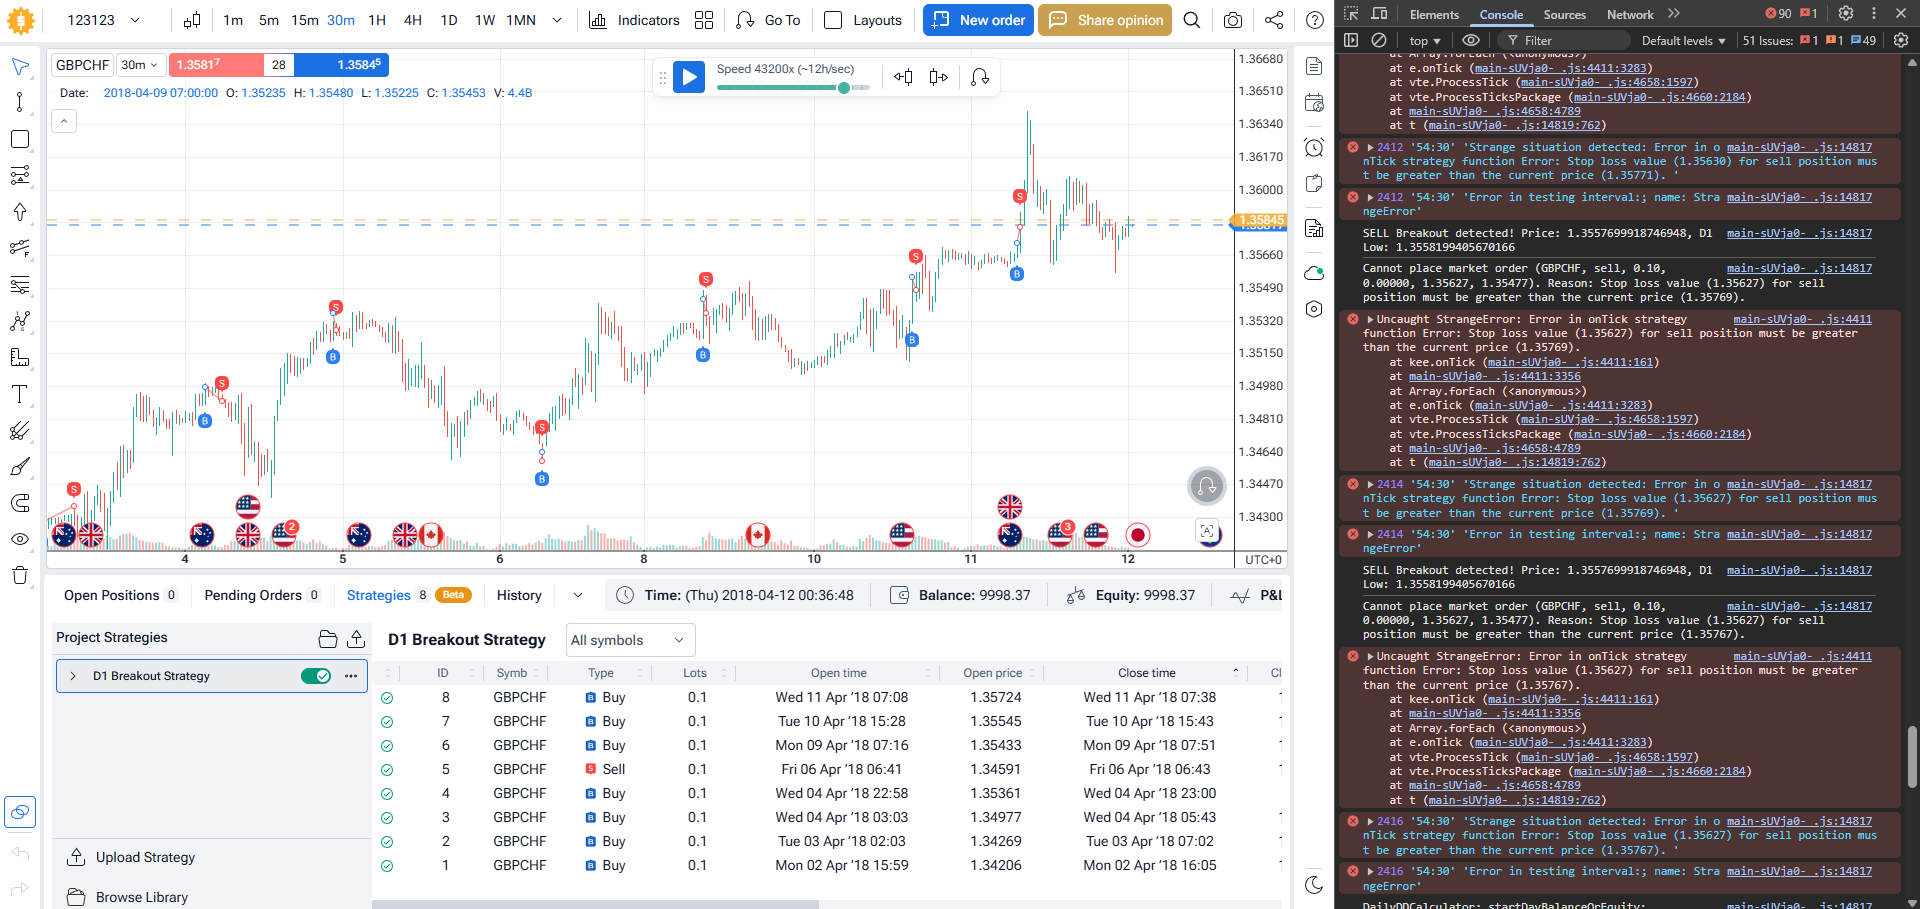The image size is (1920, 909).
Task: Open the Default levels dropdown in console
Action: coord(1683,41)
